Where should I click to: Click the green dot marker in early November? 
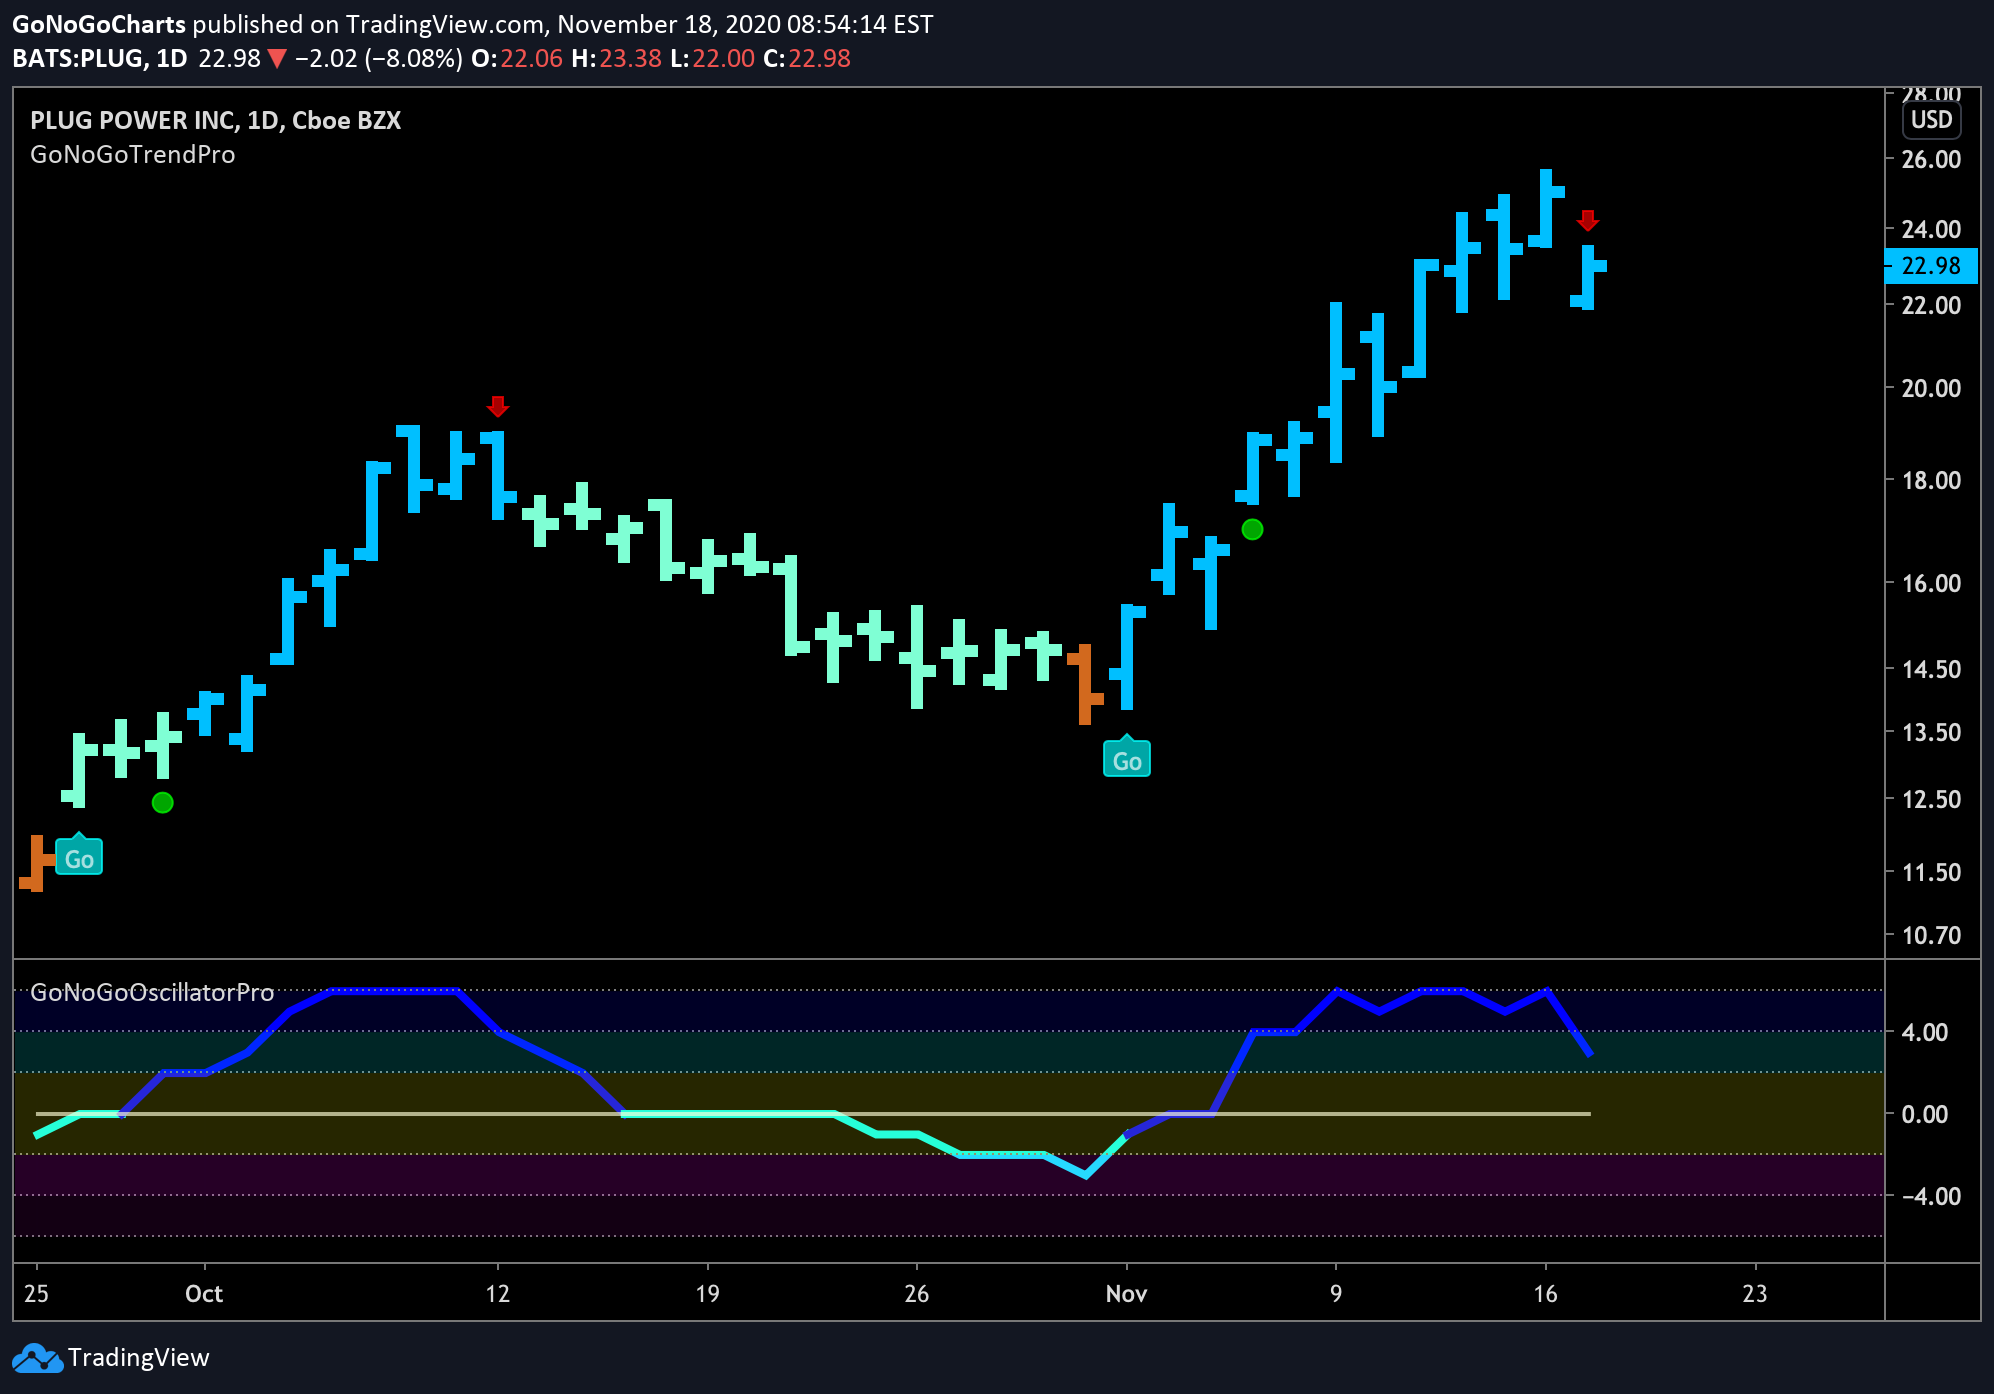click(x=1252, y=530)
